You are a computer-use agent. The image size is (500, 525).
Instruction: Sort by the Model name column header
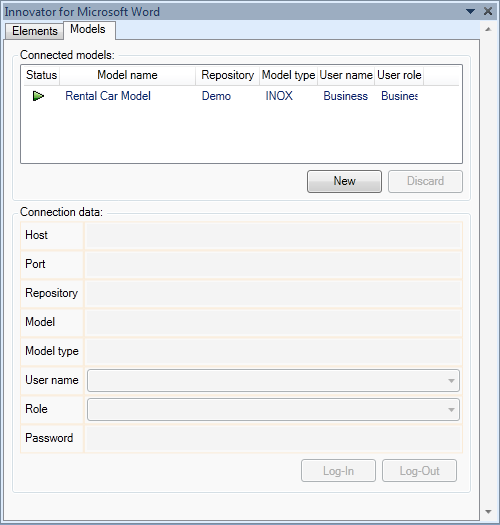tap(127, 75)
